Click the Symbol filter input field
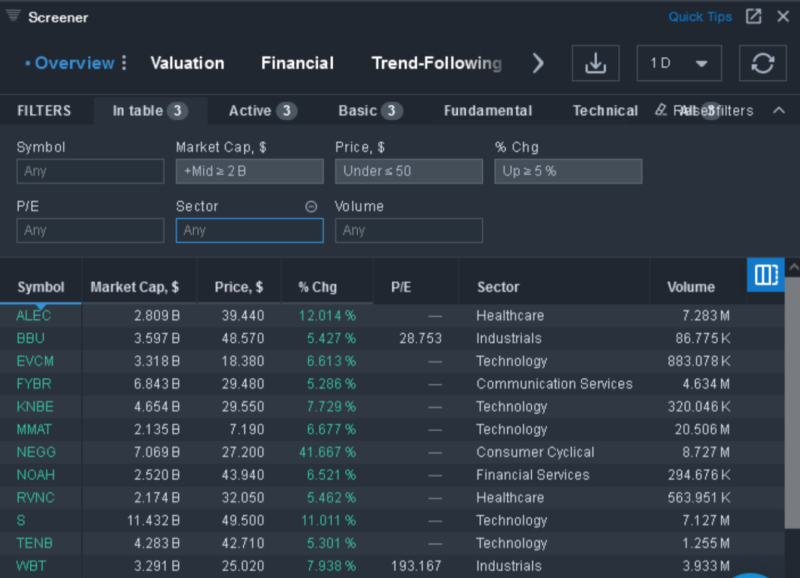 [x=90, y=171]
